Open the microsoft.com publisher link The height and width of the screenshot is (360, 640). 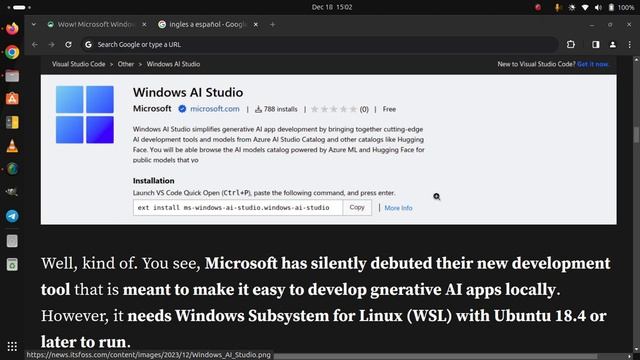click(215, 109)
